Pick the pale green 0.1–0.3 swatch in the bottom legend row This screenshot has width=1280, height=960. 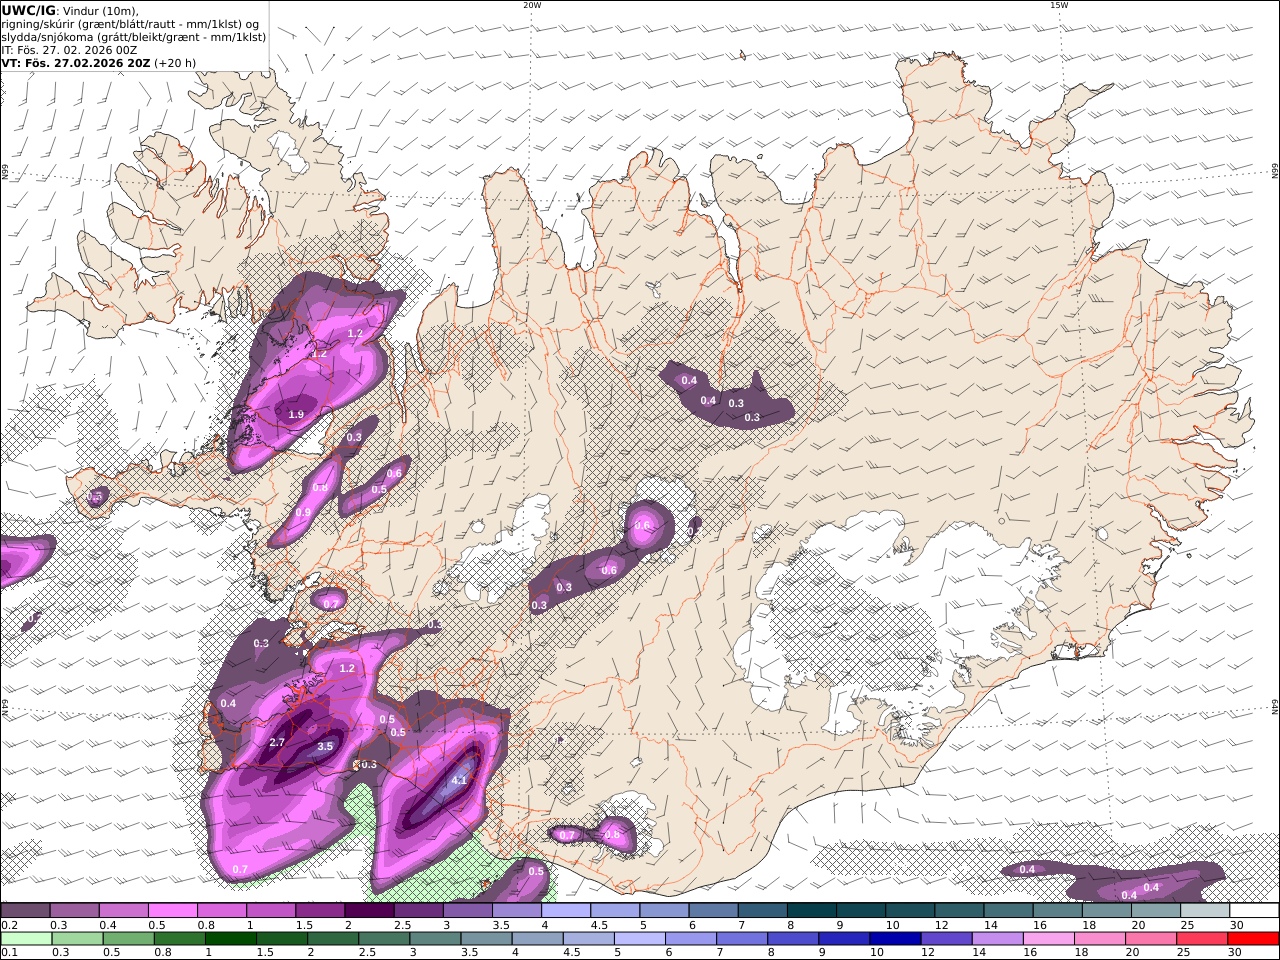pos(26,939)
